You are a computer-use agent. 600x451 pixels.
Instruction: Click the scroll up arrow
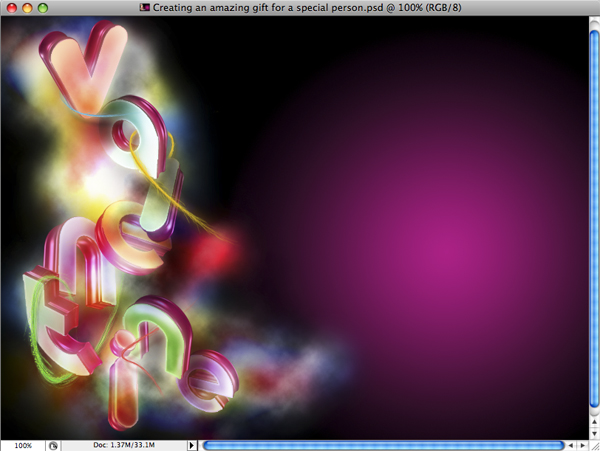click(x=594, y=422)
